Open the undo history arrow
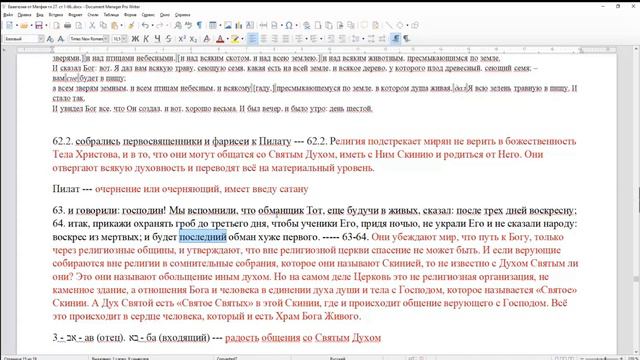 click(153, 25)
